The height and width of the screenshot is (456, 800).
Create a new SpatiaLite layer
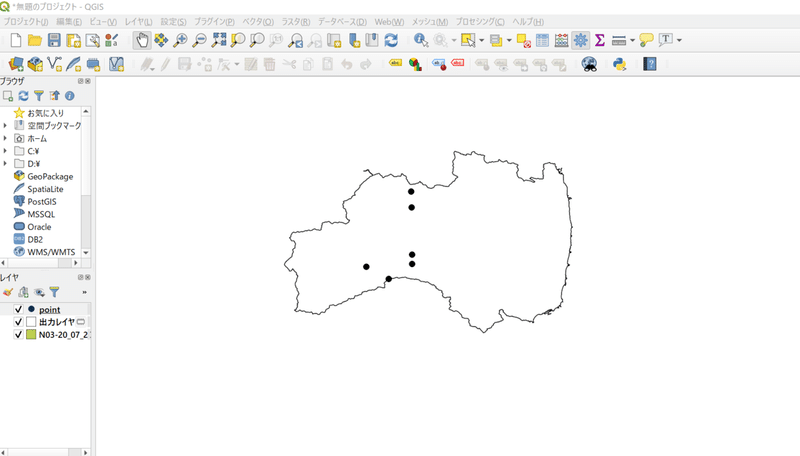point(73,64)
